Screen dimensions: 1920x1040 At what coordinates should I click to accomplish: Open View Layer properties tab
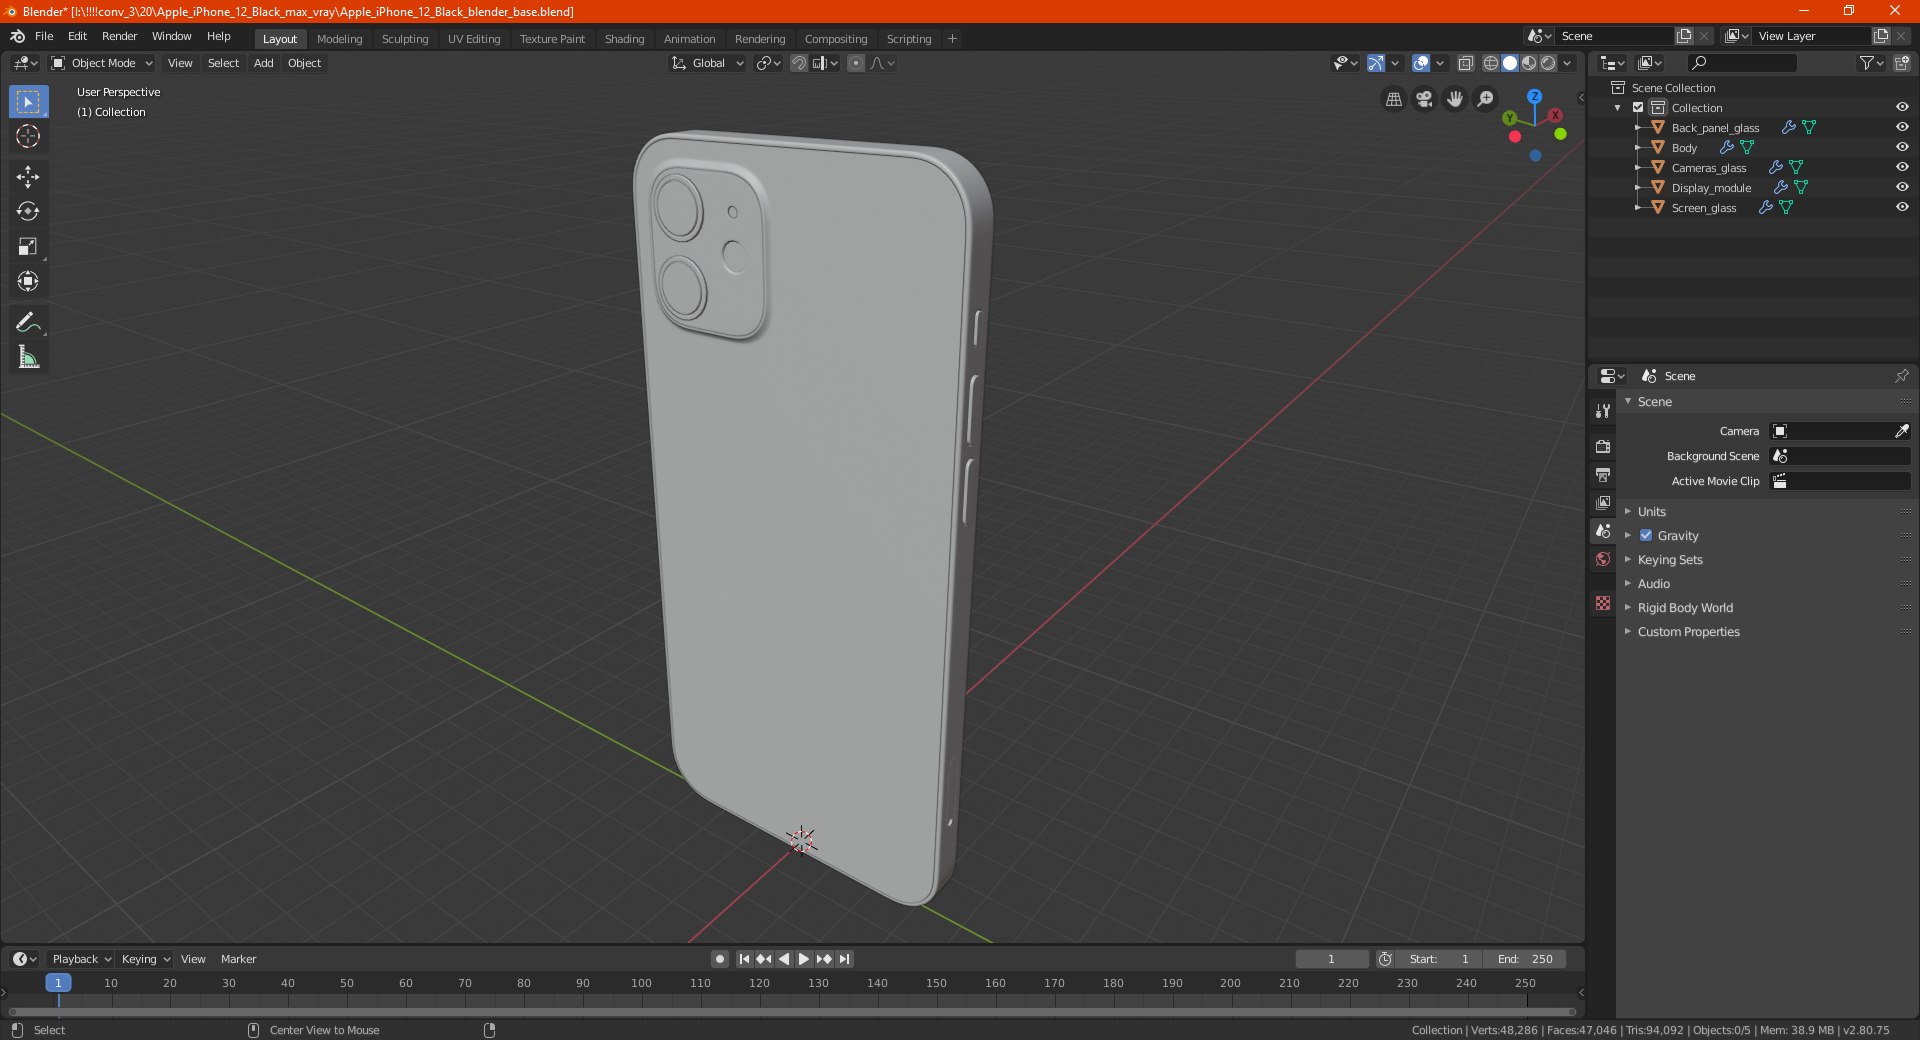pyautogui.click(x=1603, y=502)
